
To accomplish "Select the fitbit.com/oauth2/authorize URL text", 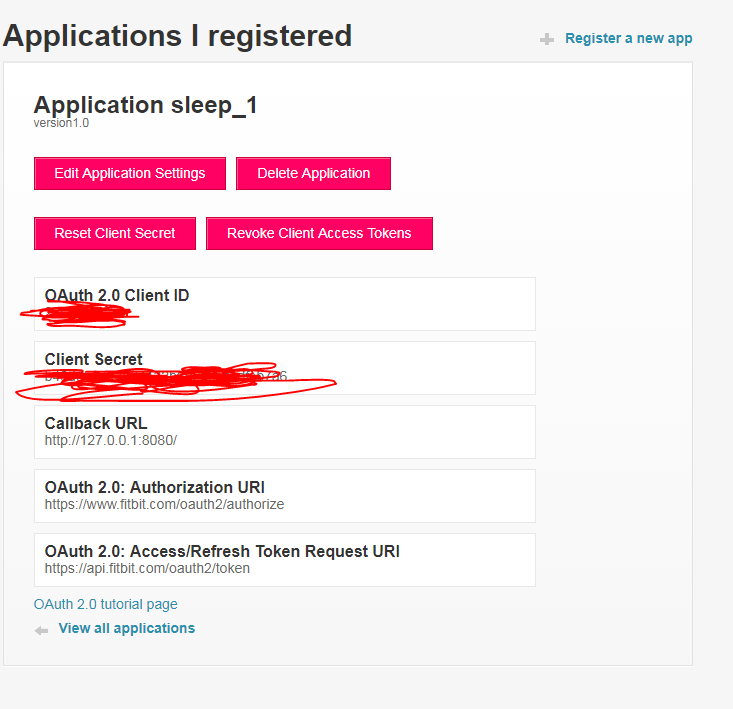I will point(164,504).
